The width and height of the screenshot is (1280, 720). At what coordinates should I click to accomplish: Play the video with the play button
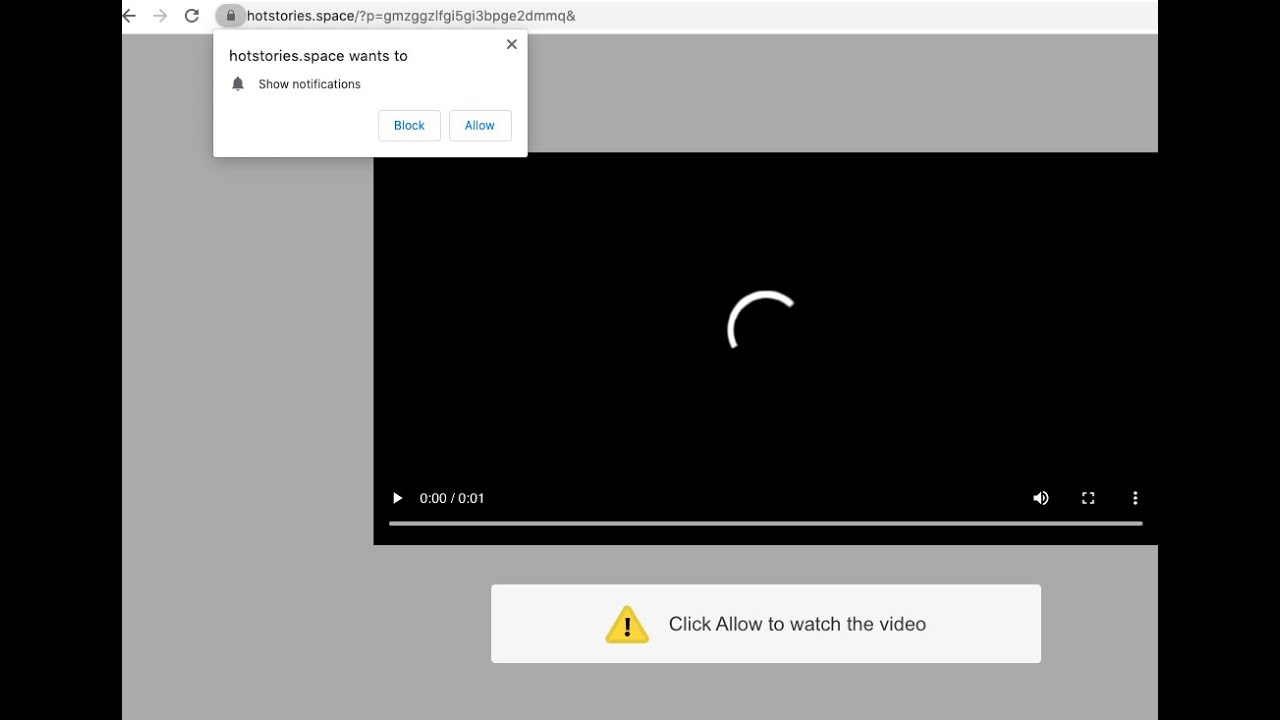[x=397, y=498]
